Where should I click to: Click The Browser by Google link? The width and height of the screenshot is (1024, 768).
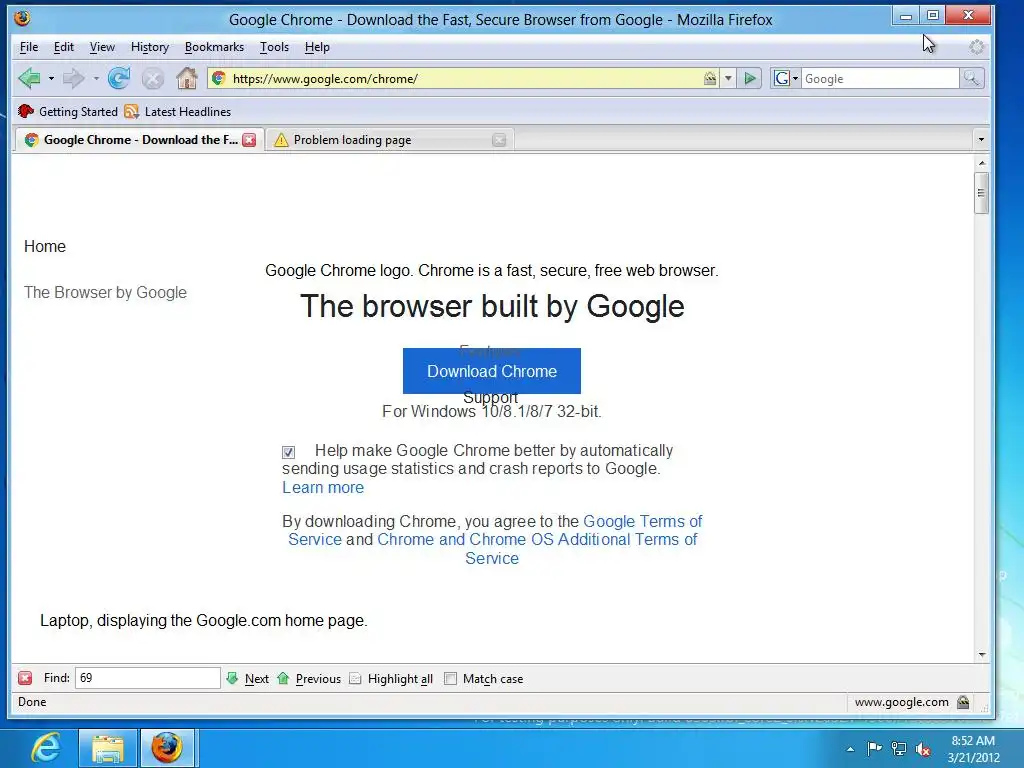point(105,292)
